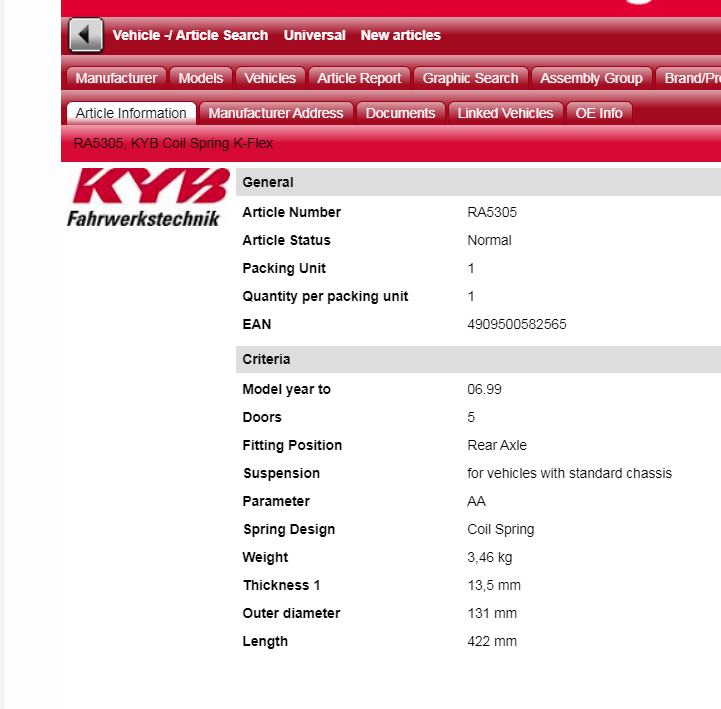
Task: Click the Fitting Position value Rear Axle
Action: point(497,446)
